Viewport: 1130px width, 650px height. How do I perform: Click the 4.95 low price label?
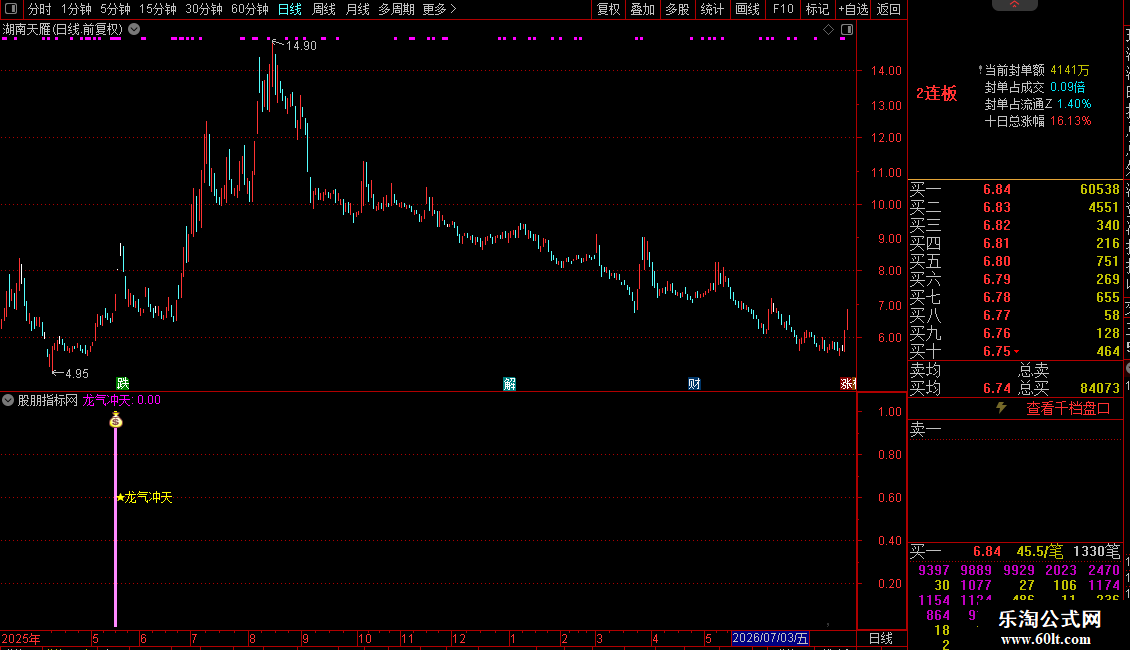[x=77, y=373]
